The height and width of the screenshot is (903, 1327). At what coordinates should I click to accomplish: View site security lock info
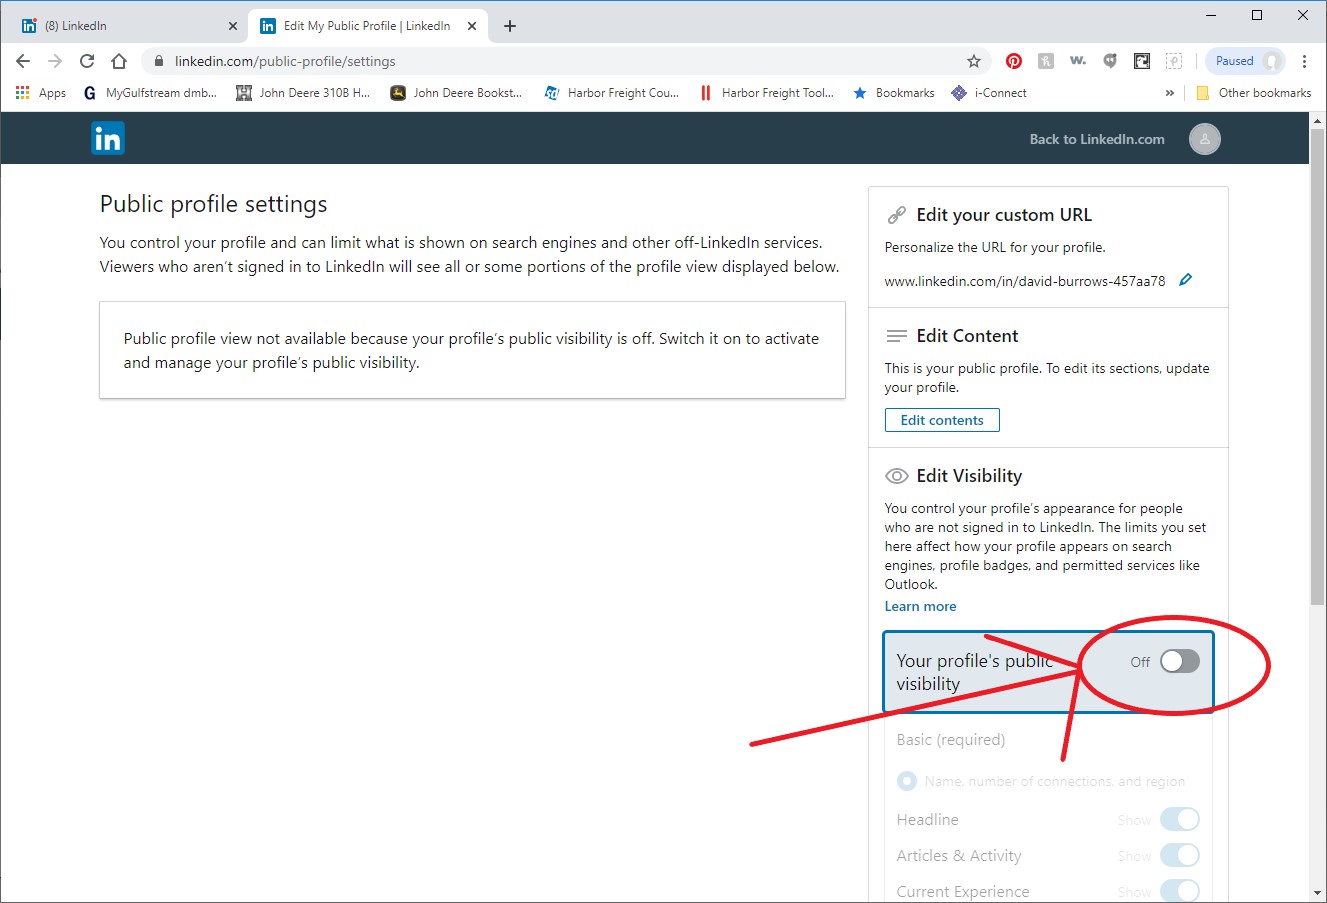tap(158, 61)
